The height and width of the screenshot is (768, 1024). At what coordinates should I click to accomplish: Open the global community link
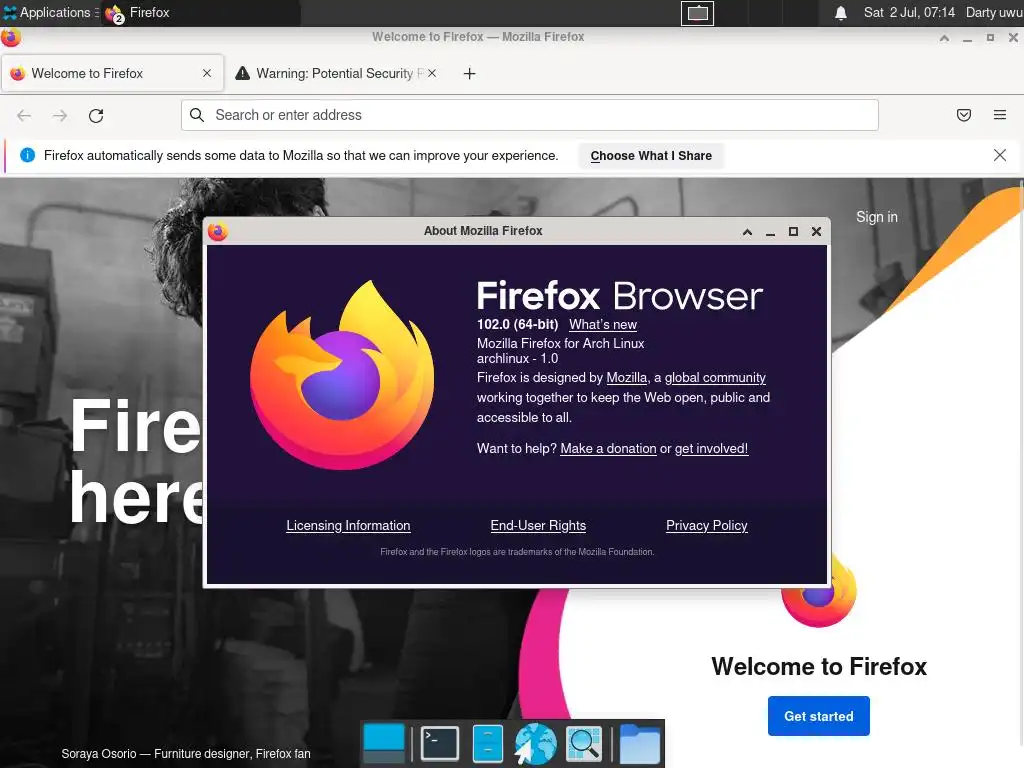[x=715, y=377]
